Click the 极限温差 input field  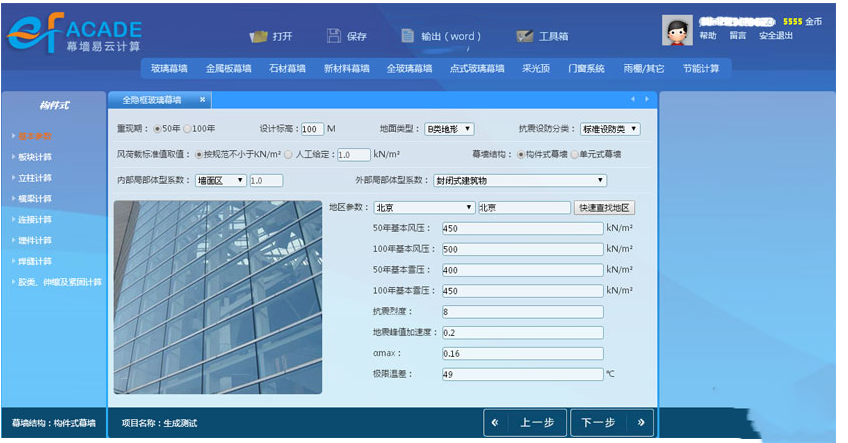point(522,374)
